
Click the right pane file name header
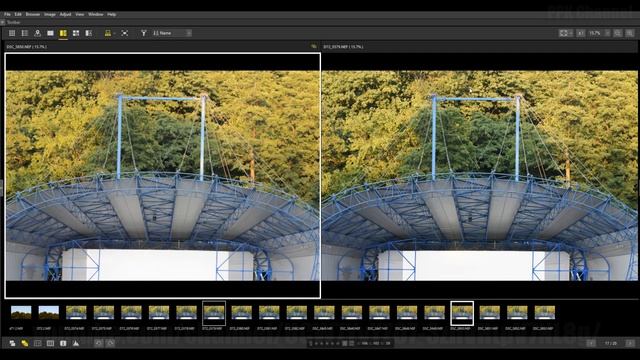343,47
